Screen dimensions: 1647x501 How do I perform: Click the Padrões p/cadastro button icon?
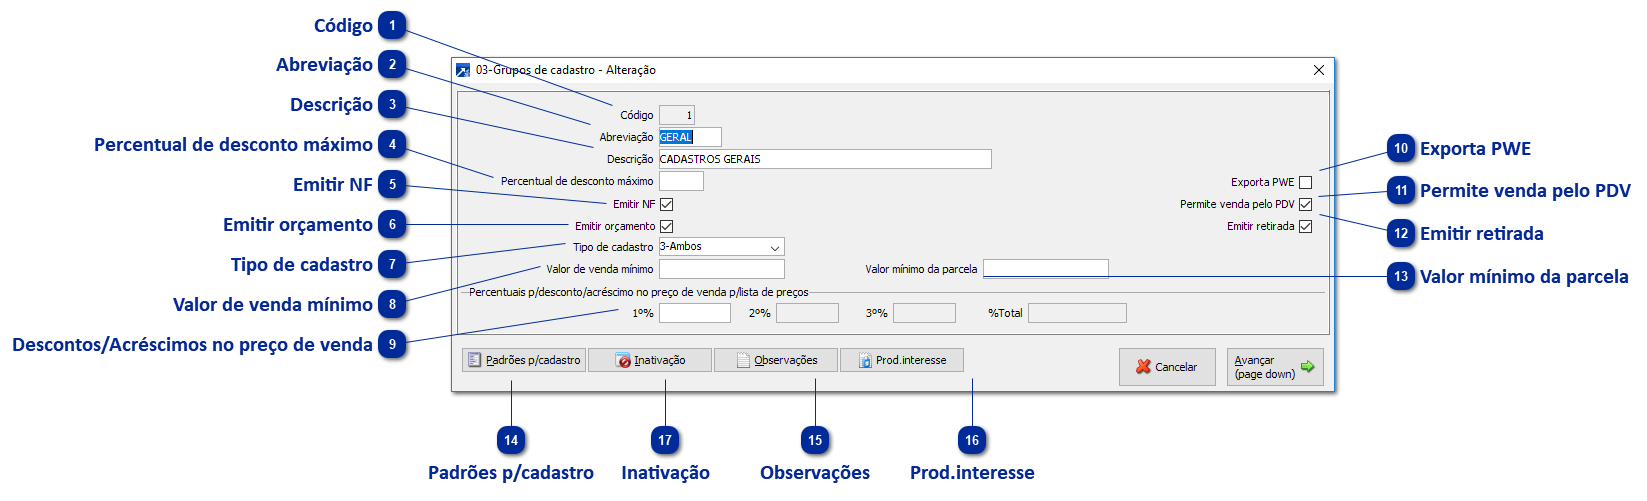coord(475,360)
